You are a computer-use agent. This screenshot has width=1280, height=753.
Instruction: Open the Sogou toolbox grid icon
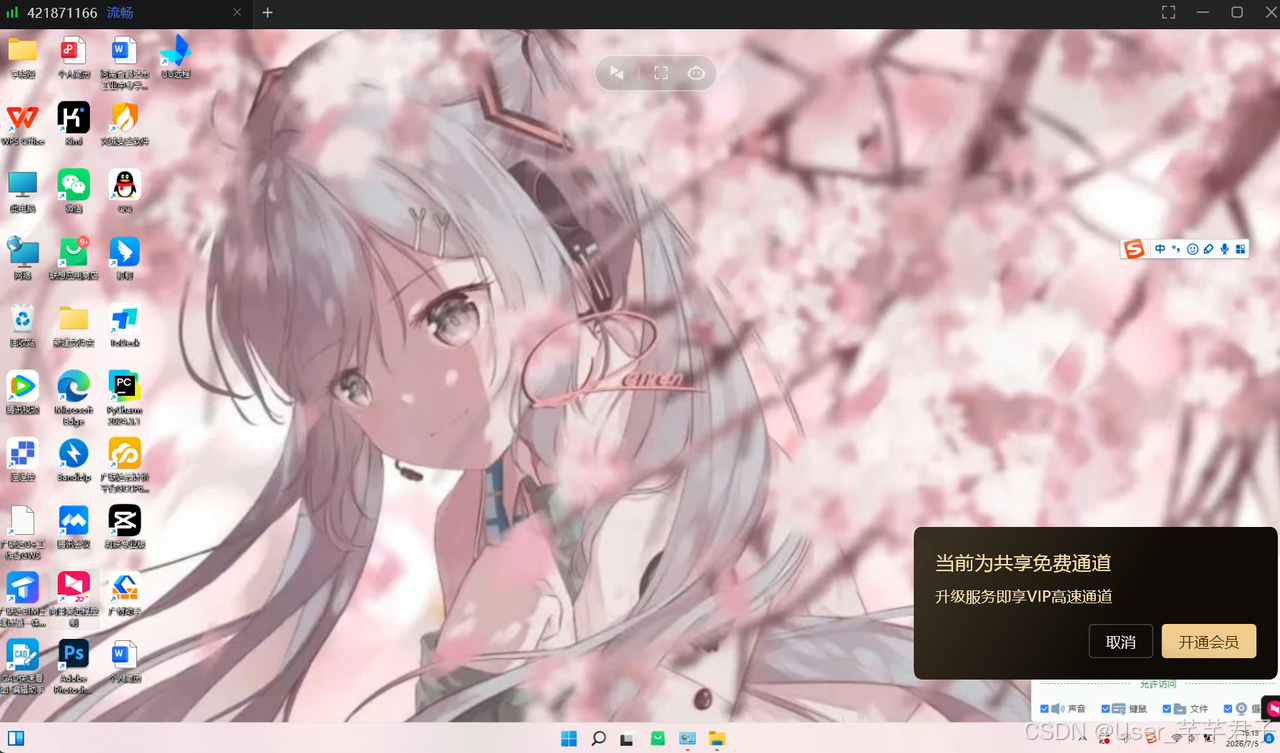pos(1240,249)
